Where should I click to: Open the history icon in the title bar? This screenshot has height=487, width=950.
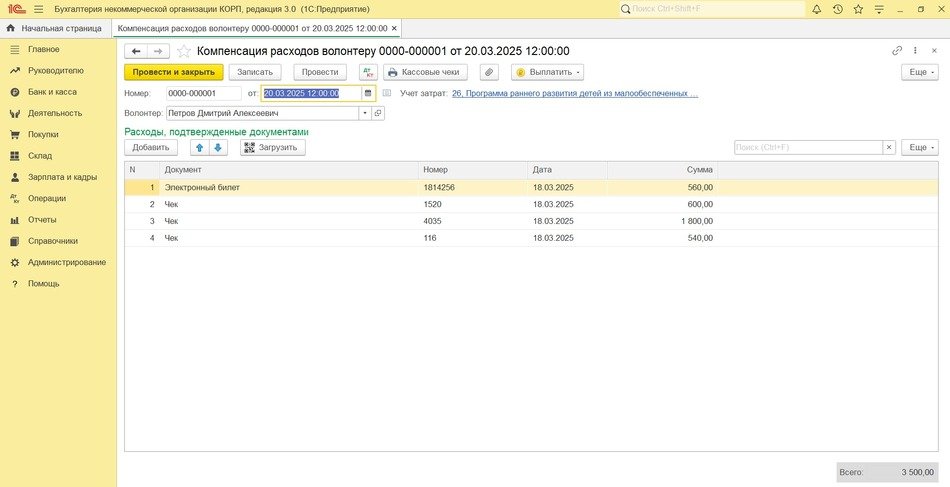tap(837, 9)
